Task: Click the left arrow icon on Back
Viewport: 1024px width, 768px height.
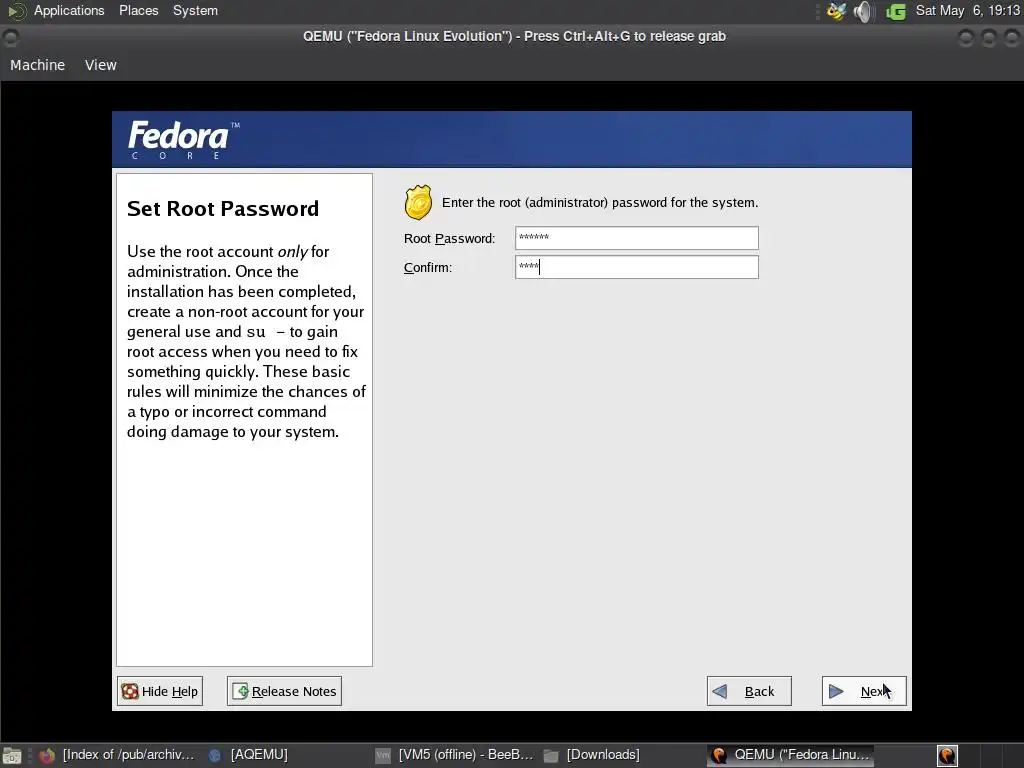Action: click(x=720, y=691)
